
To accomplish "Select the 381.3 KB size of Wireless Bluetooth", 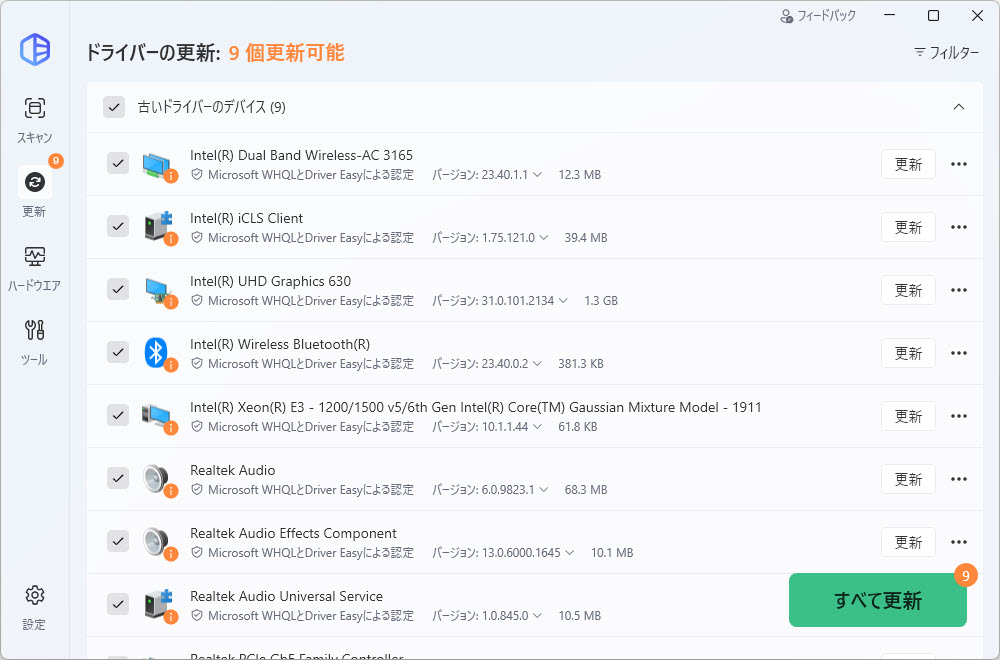I will click(580, 363).
